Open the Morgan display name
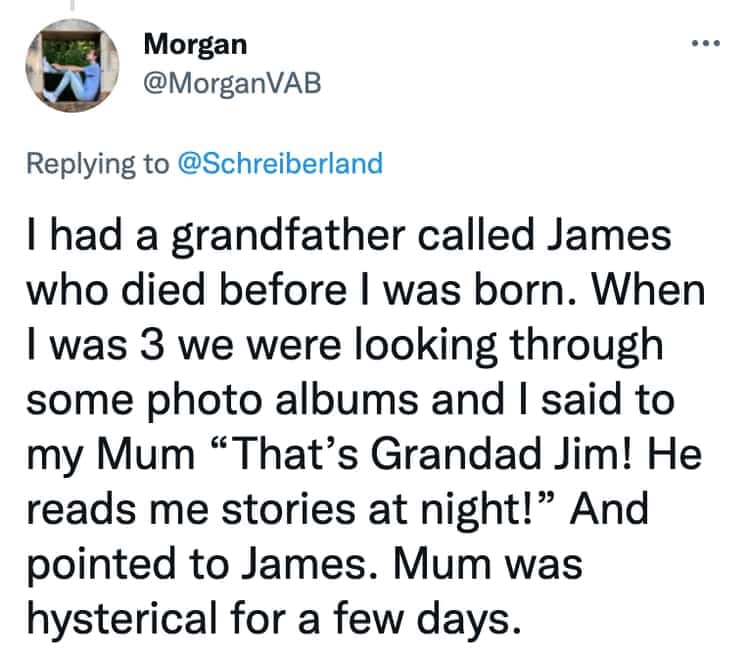The width and height of the screenshot is (750, 664). tap(196, 44)
